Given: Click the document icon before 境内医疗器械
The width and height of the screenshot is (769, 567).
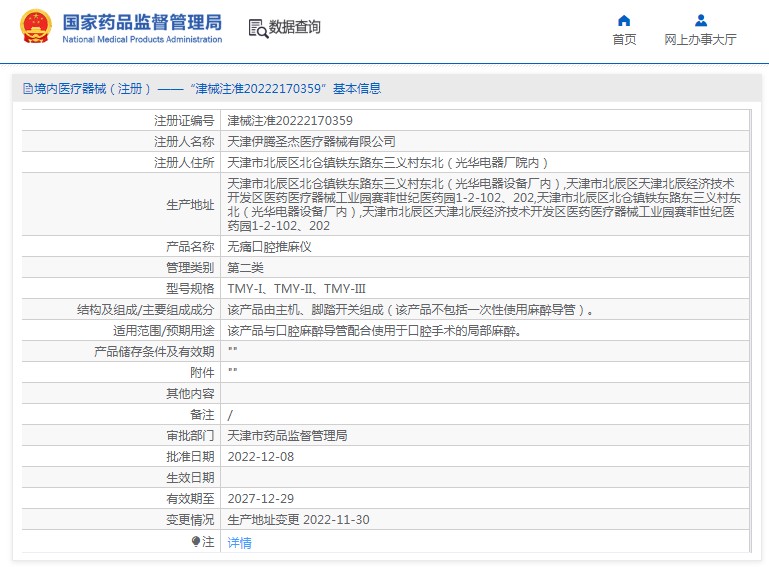Looking at the screenshot, I should [28, 89].
